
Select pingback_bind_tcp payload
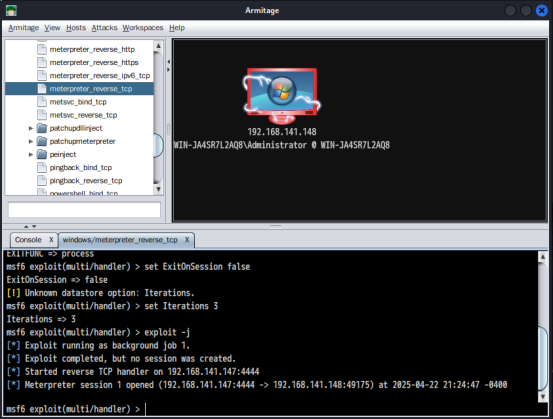tap(81, 168)
